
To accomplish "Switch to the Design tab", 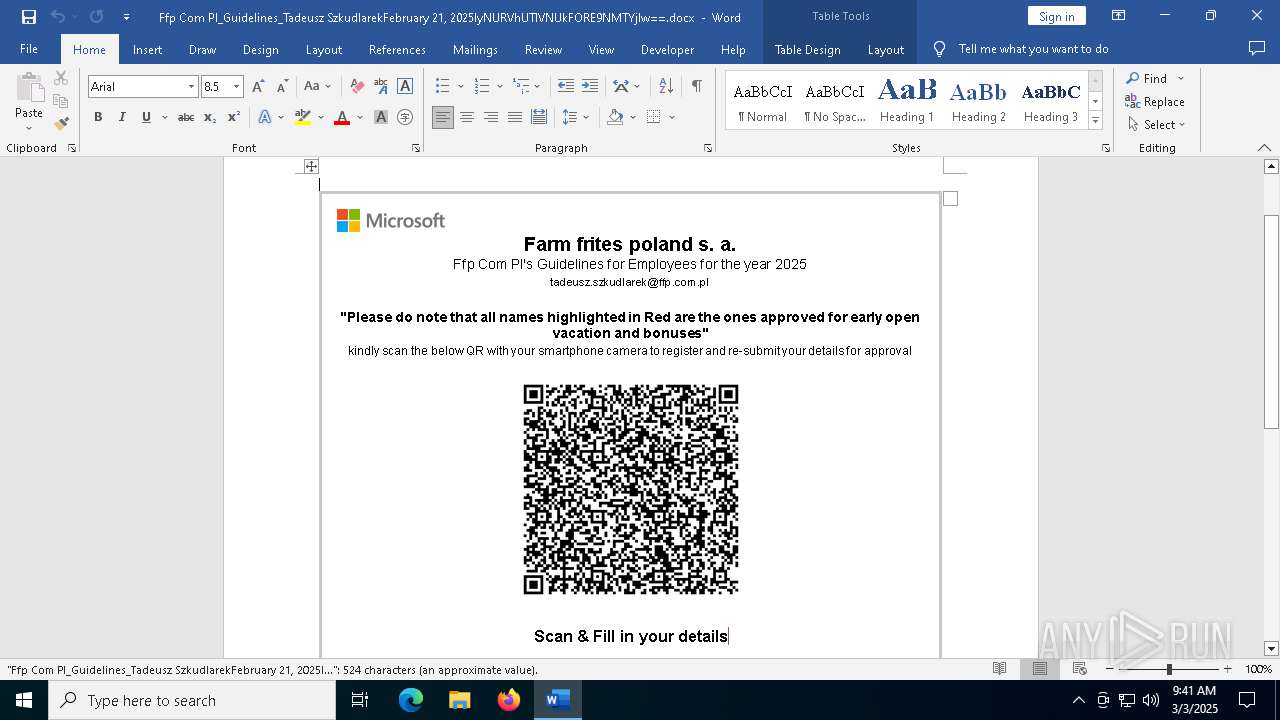I will pyautogui.click(x=260, y=49).
